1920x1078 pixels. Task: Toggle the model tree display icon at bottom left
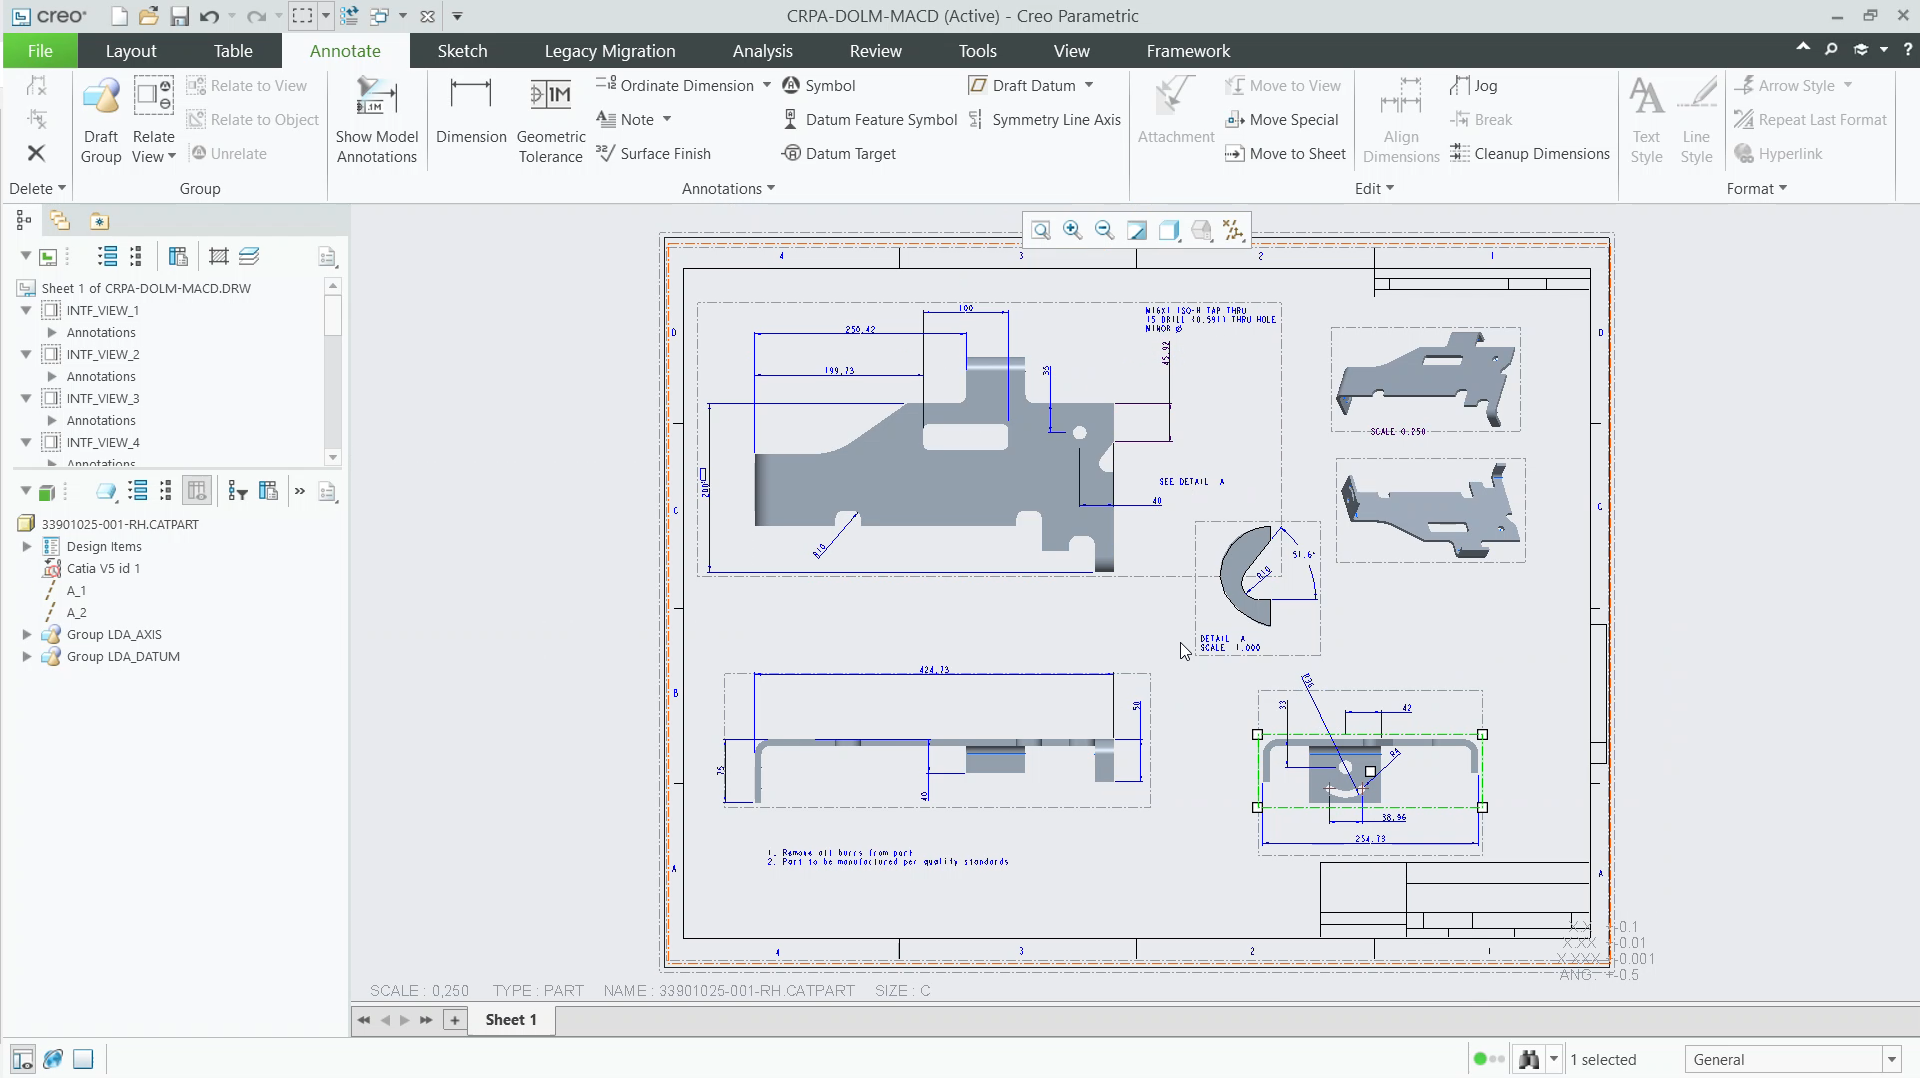coord(23,1058)
